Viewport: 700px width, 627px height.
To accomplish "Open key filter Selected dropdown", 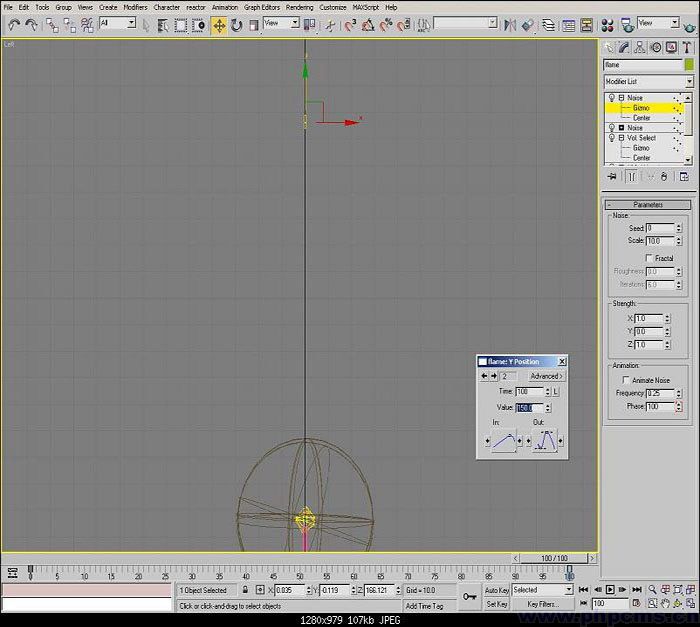I will click(x=568, y=590).
